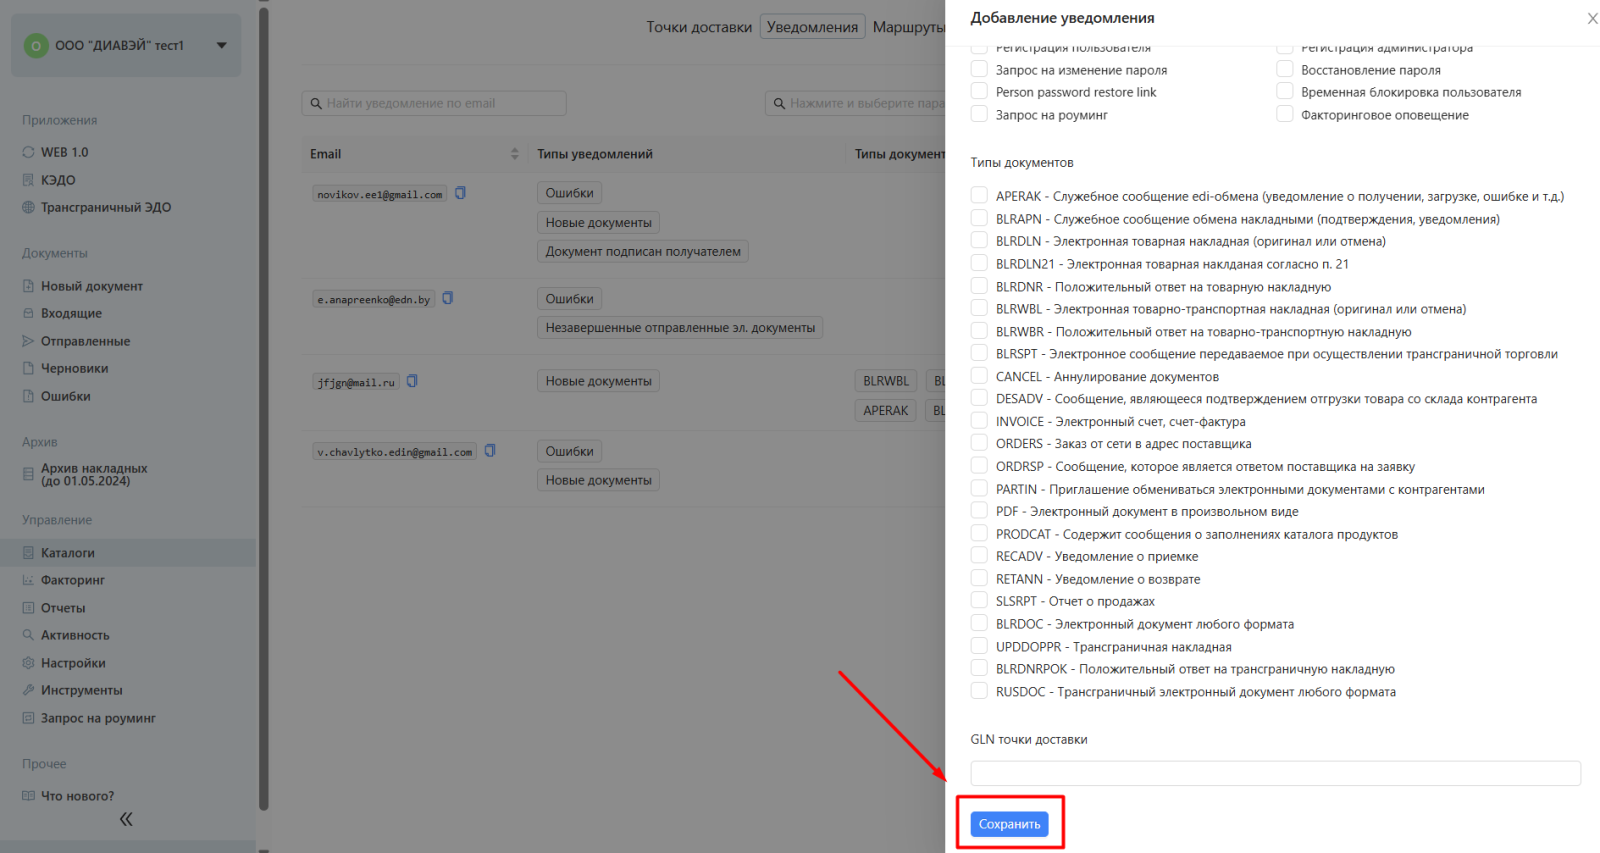The image size is (1600, 853).
Task: Collapse the sidebar with double chevron icon
Action: (126, 819)
